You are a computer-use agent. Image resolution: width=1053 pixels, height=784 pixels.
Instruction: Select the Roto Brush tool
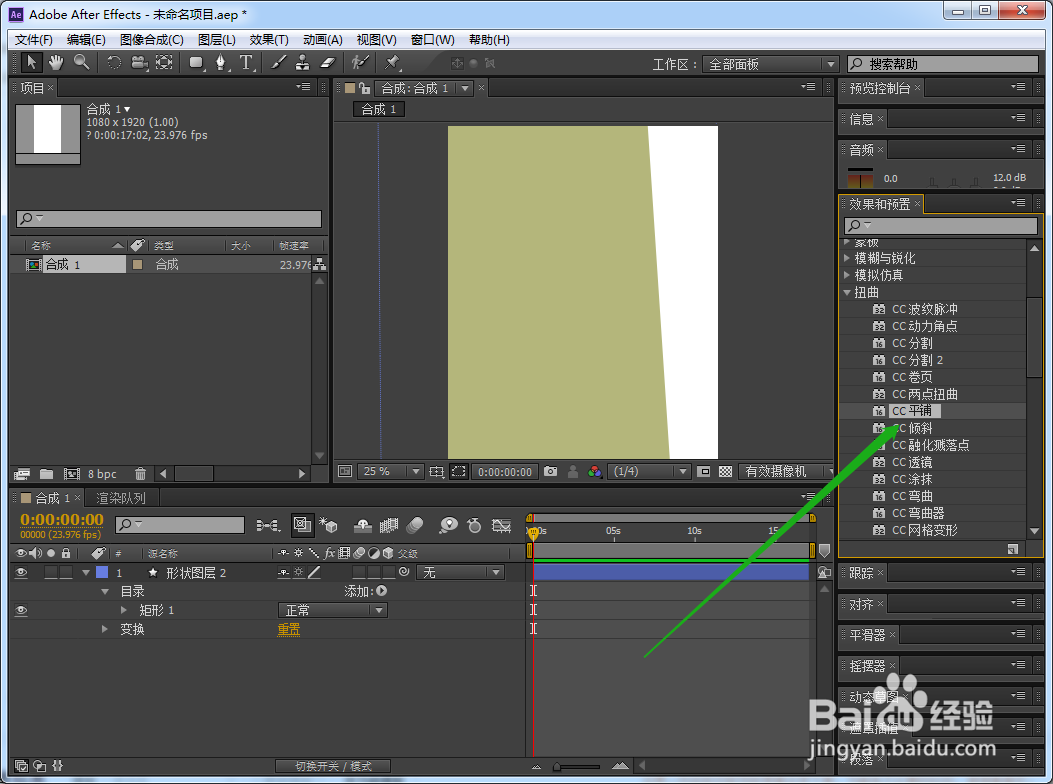(360, 63)
